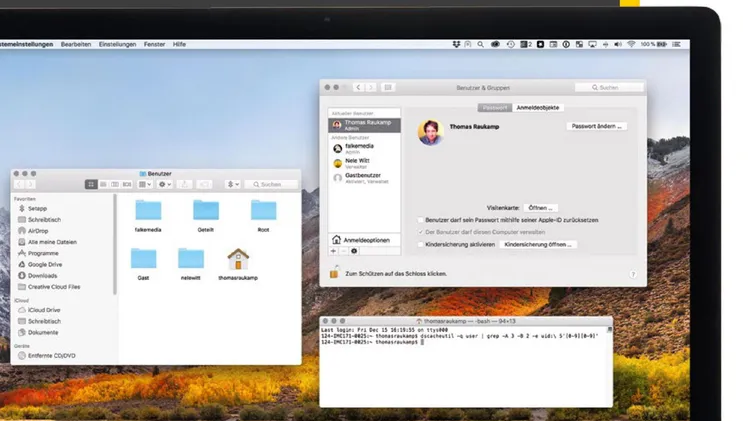Click the Finder Suchen search field
Screen dimensions: 750x421
pyautogui.click(x=271, y=184)
